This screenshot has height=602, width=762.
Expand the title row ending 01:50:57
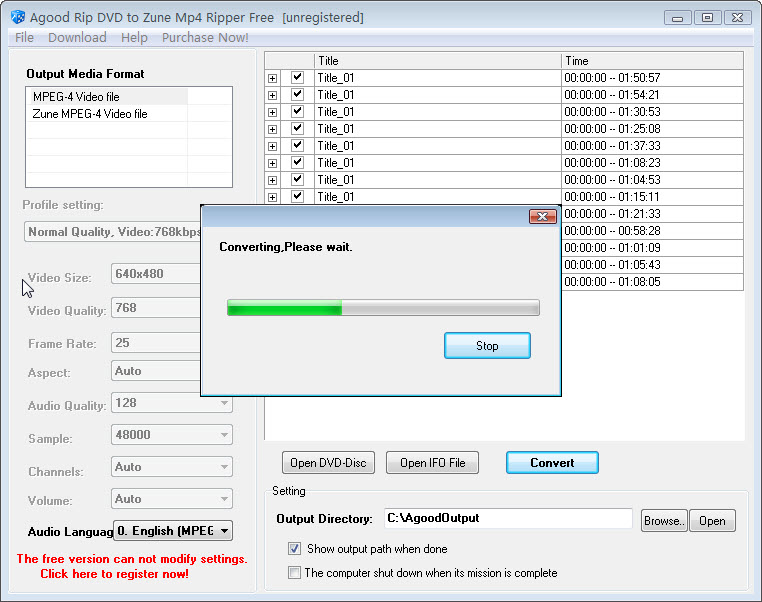click(273, 78)
